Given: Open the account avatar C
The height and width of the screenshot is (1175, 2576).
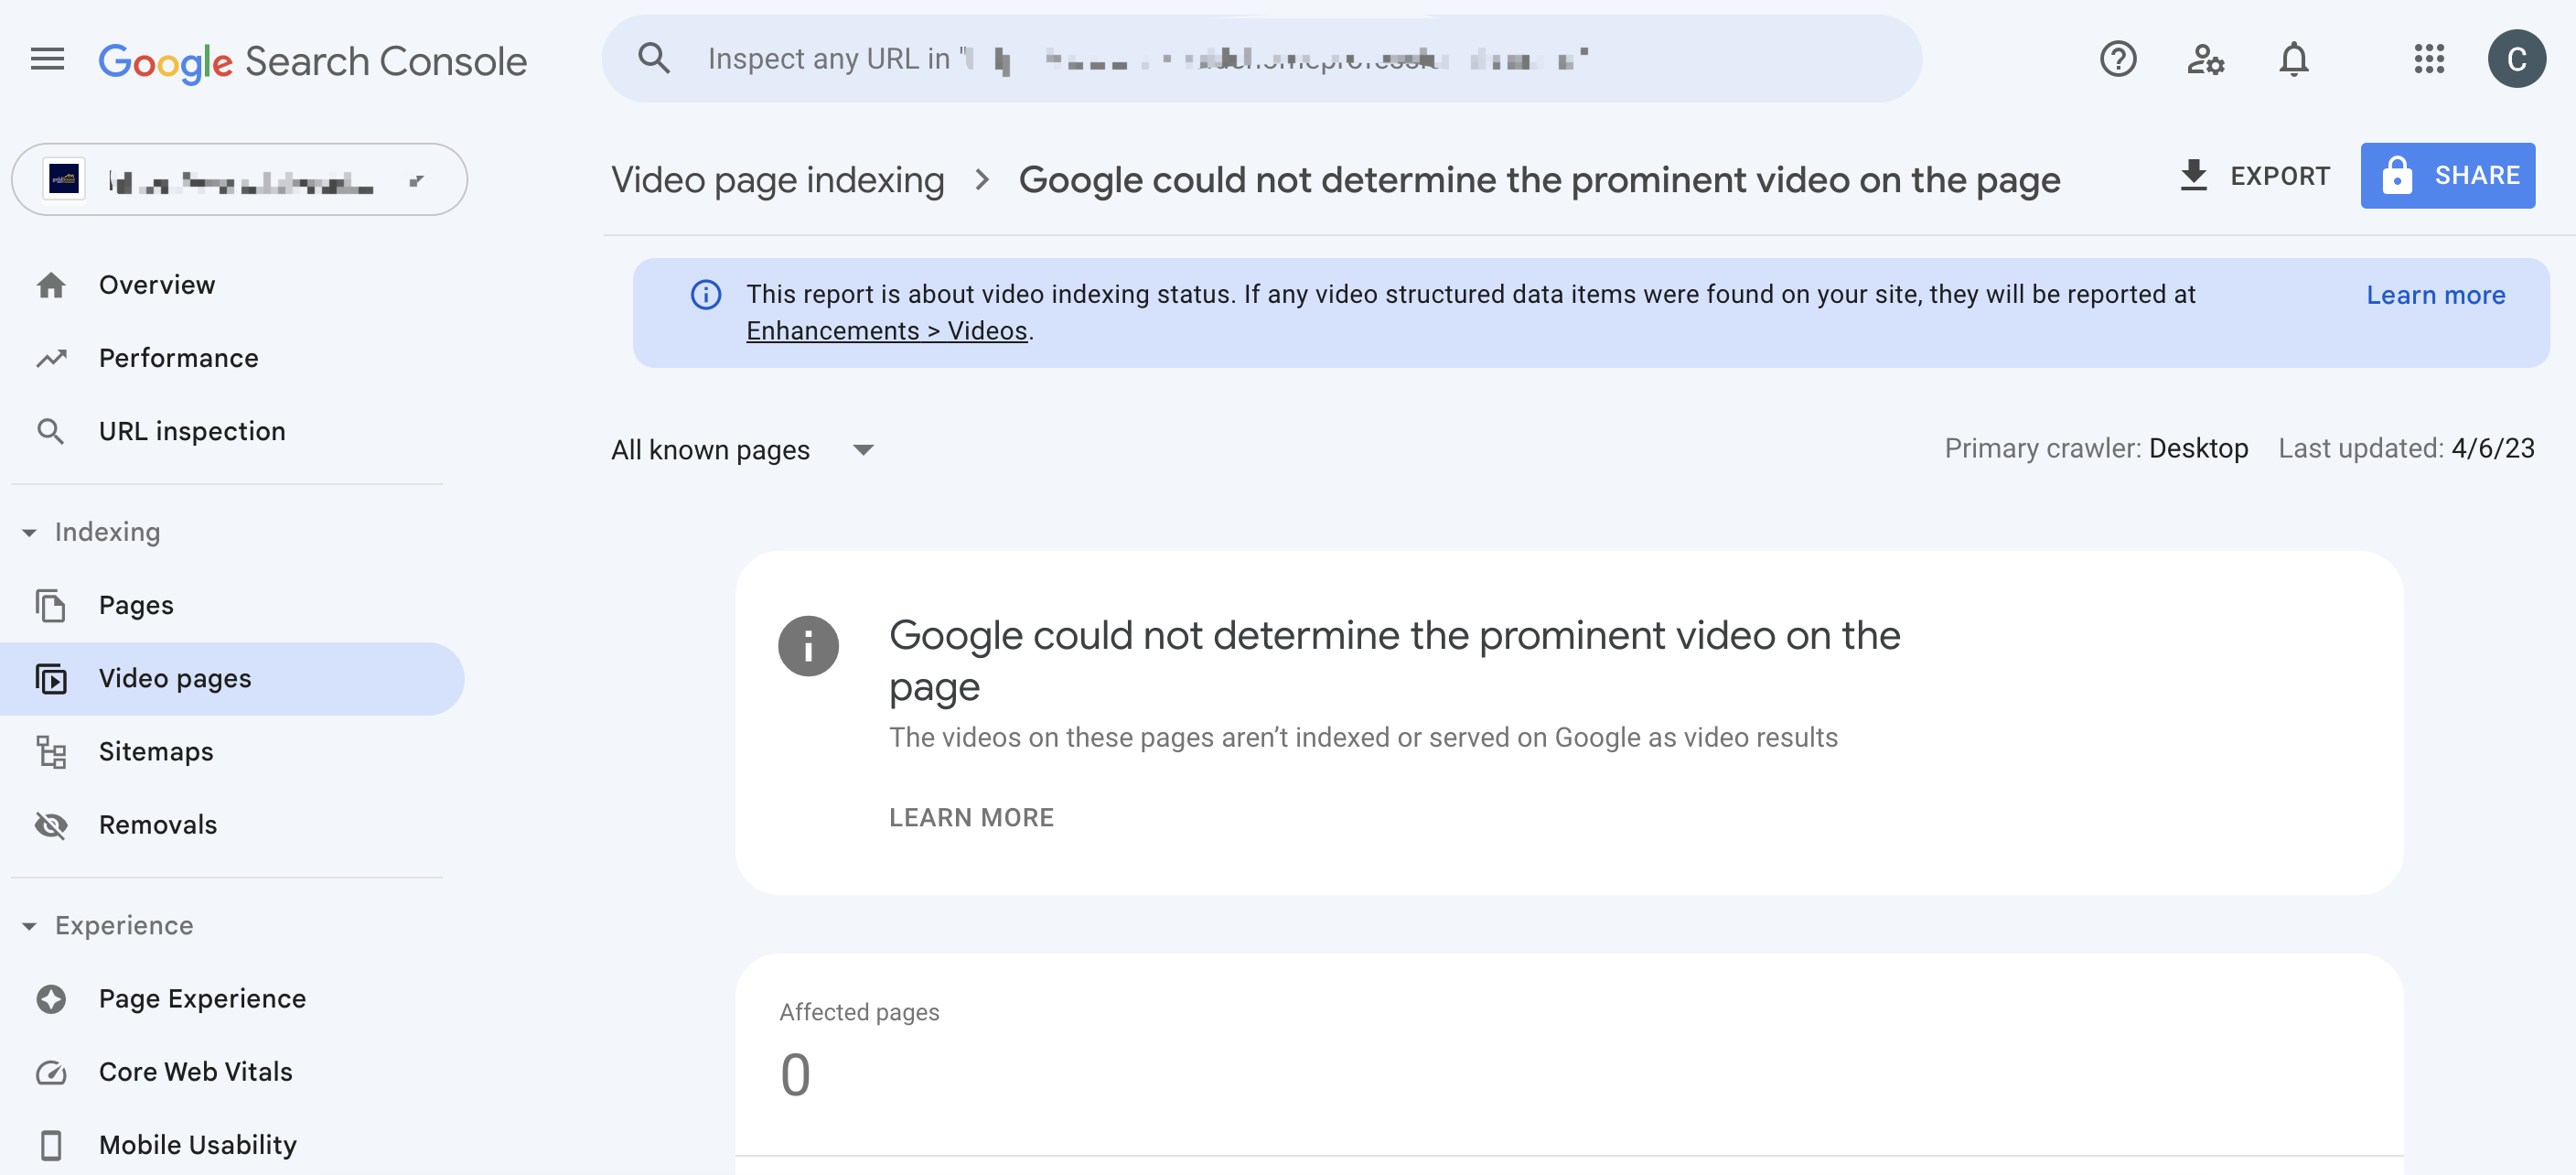Looking at the screenshot, I should [x=2516, y=59].
